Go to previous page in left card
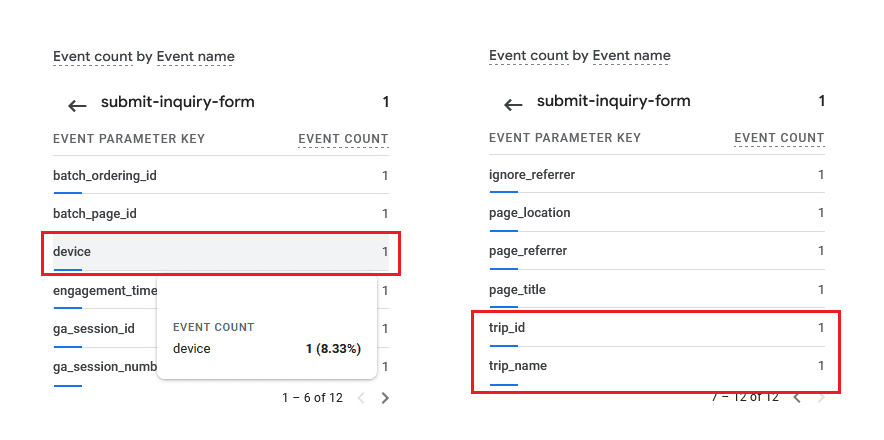The height and width of the screenshot is (440, 884). coord(361,398)
